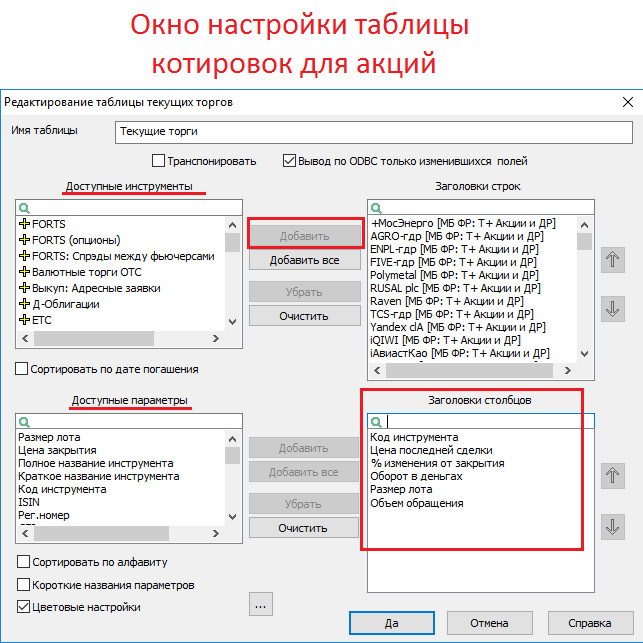Confirm with the Да button
643x643 pixels.
coord(392,623)
